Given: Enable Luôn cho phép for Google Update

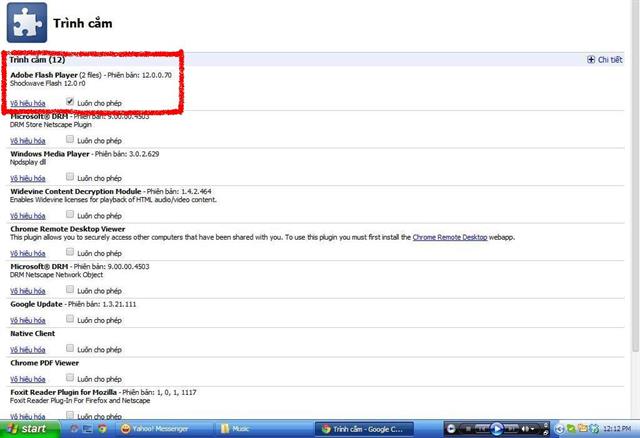Looking at the screenshot, I should [x=70, y=318].
